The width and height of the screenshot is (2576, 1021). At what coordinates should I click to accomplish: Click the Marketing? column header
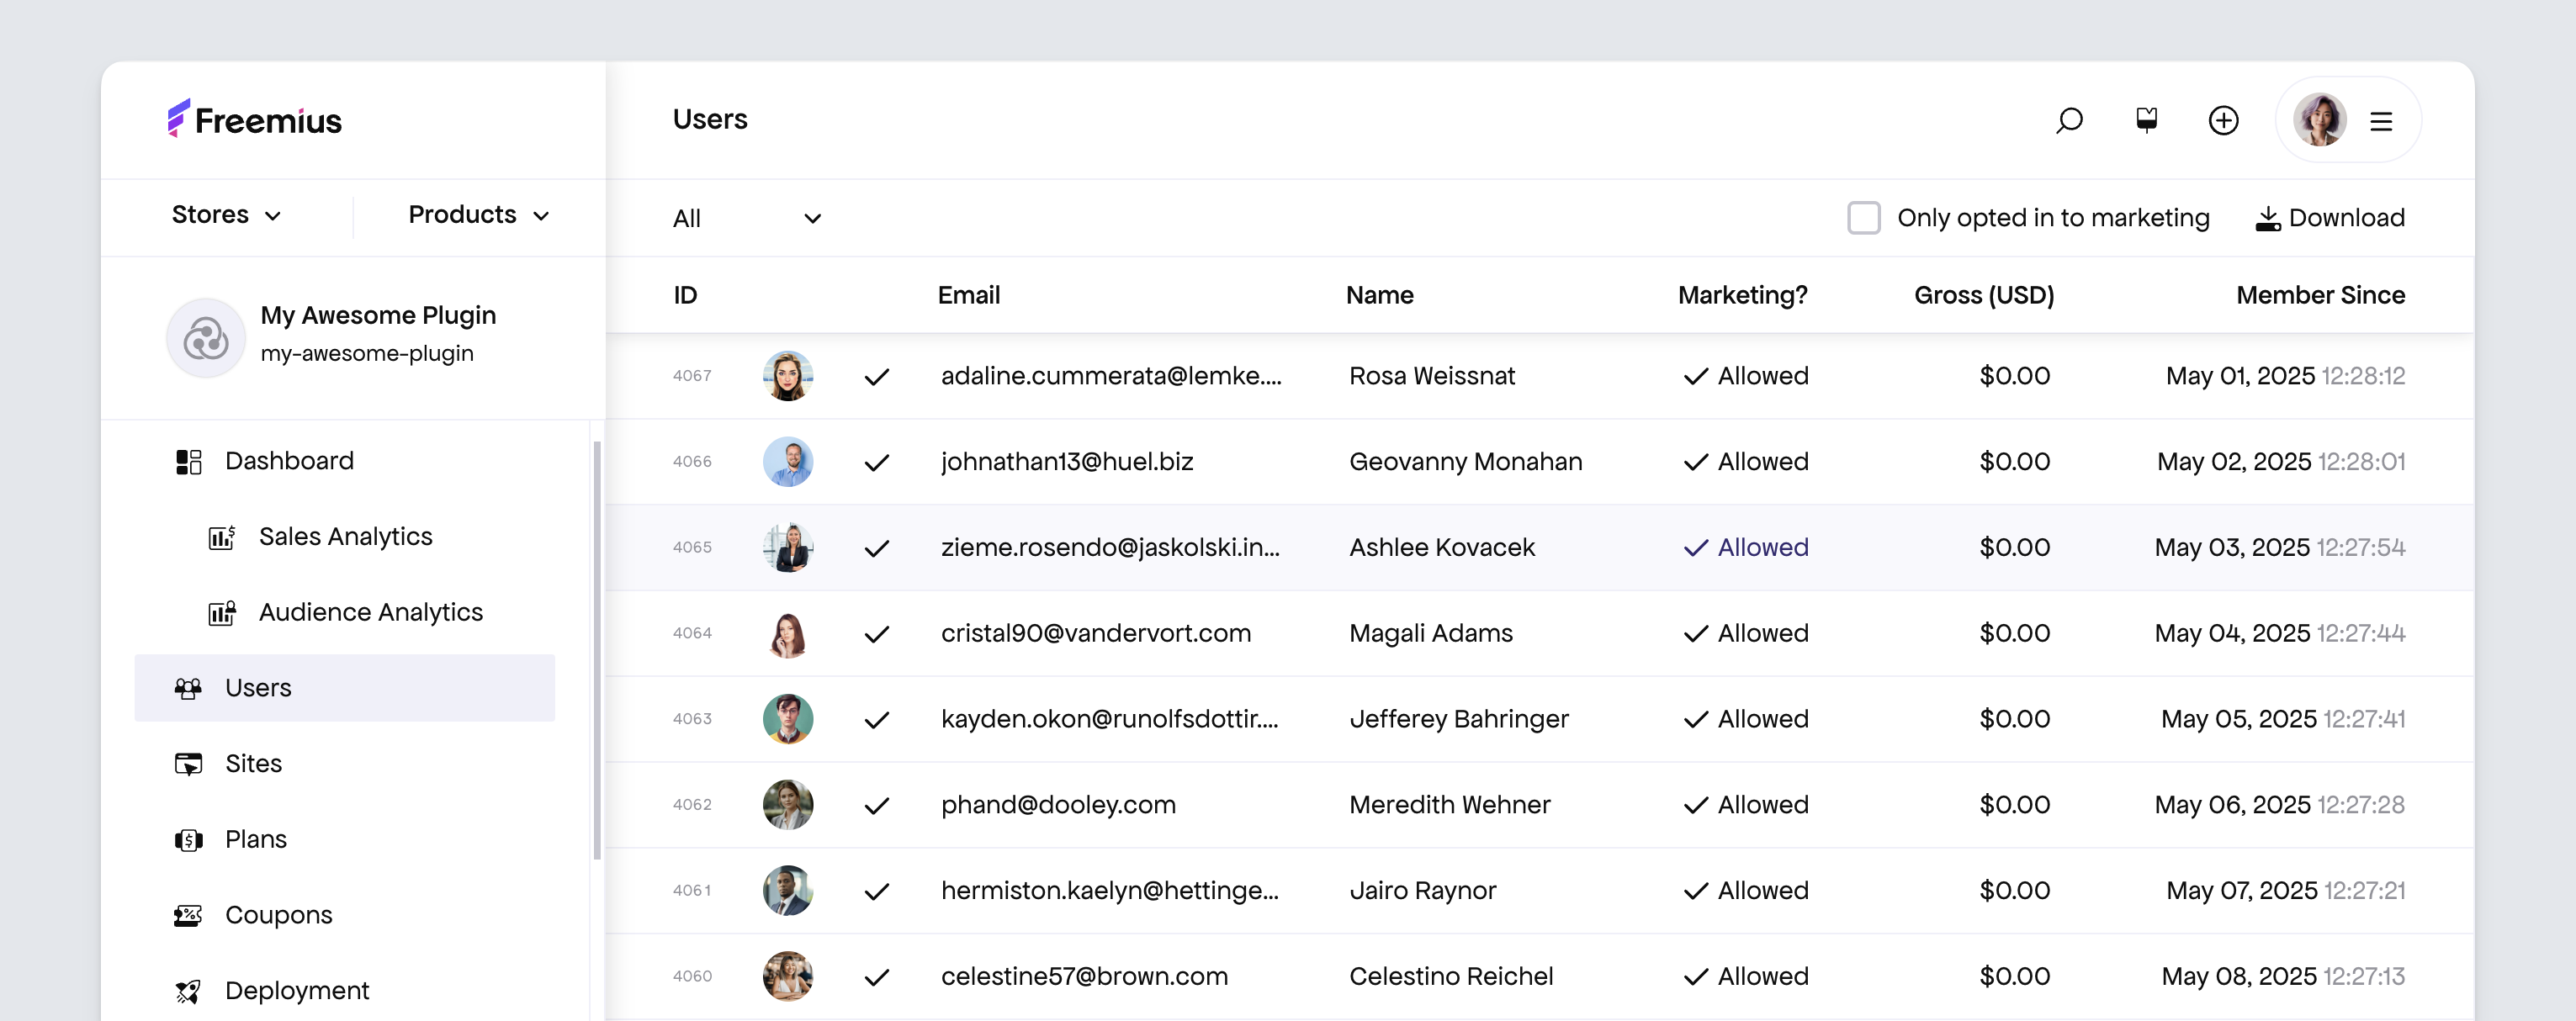[x=1742, y=295]
